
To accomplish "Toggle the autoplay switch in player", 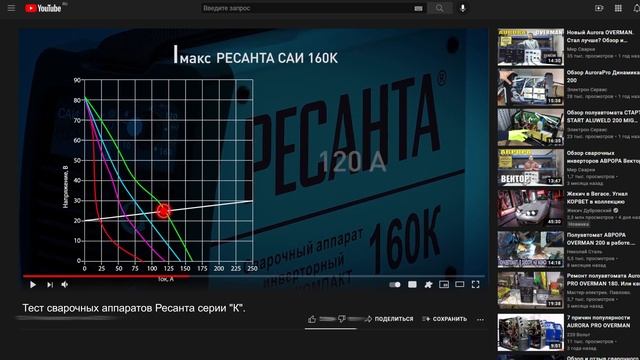I will (395, 284).
